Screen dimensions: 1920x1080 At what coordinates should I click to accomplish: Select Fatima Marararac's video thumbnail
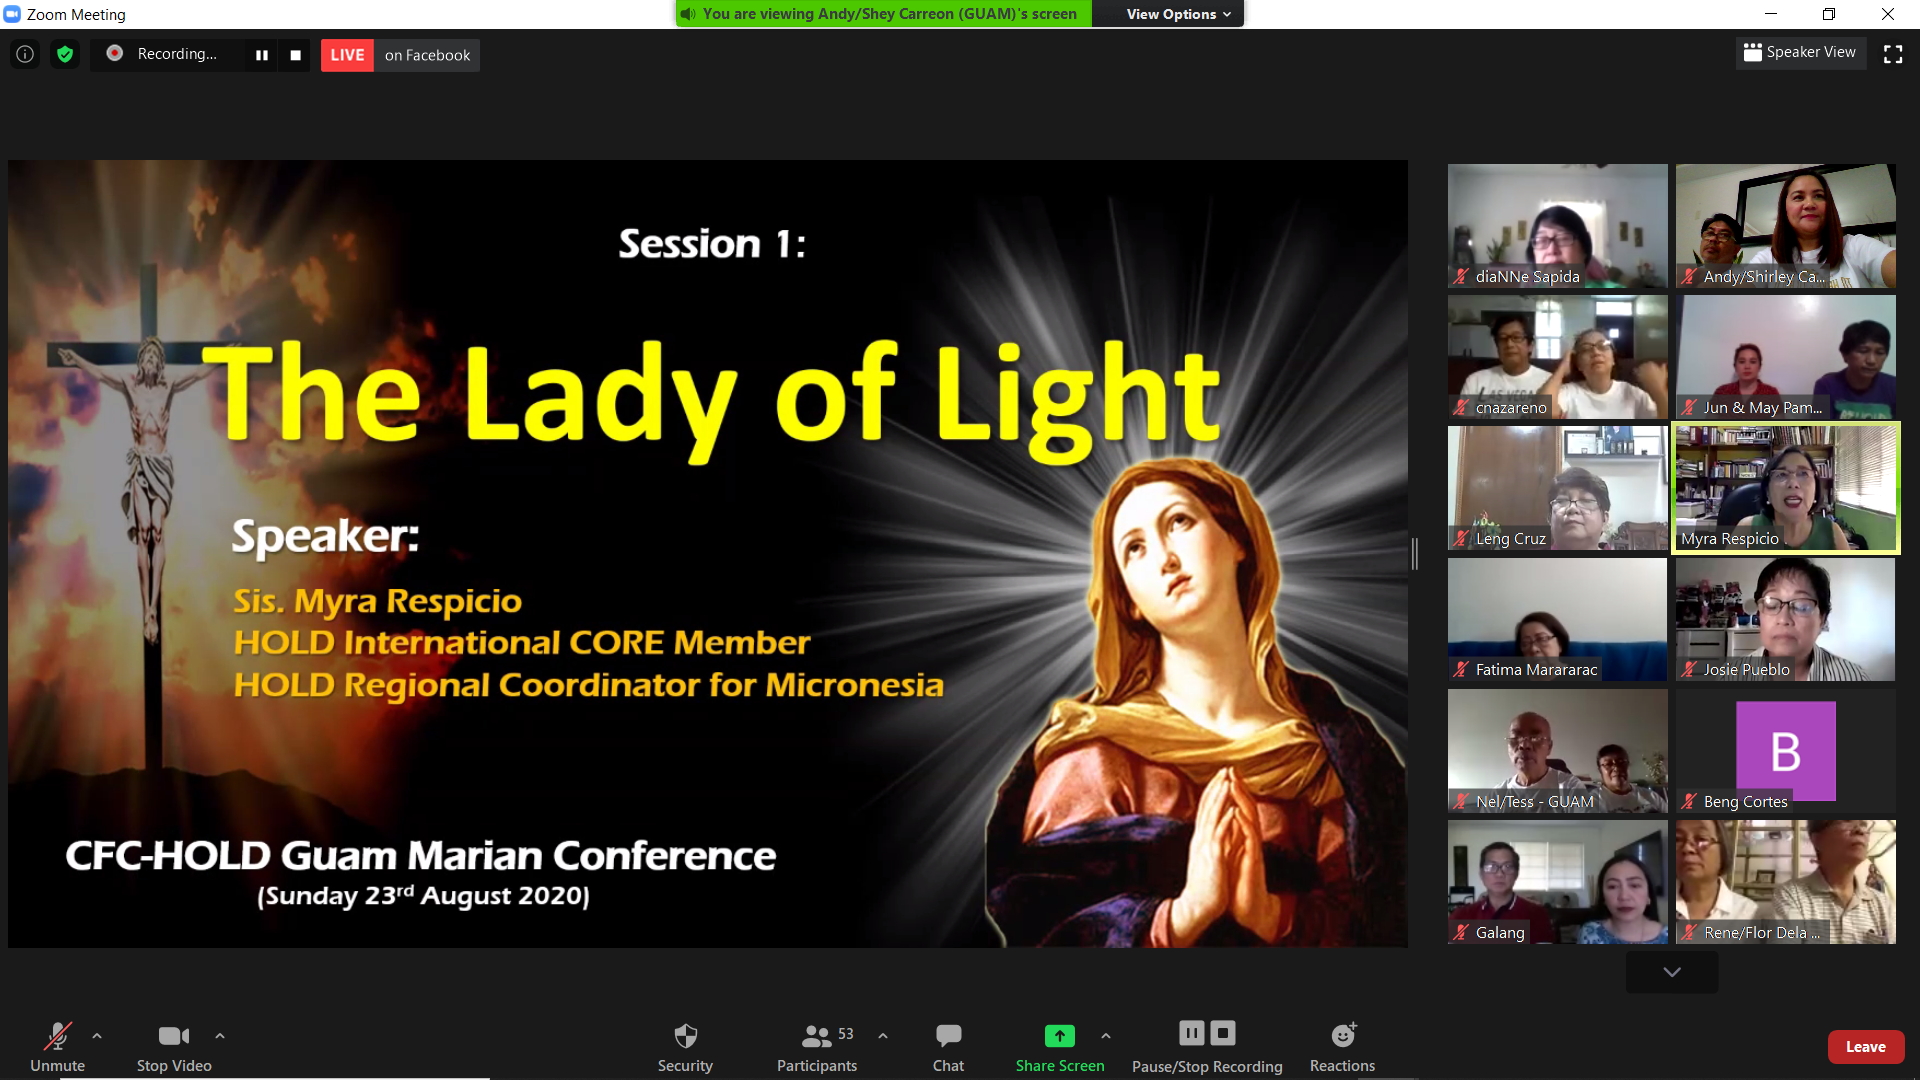pyautogui.click(x=1558, y=619)
